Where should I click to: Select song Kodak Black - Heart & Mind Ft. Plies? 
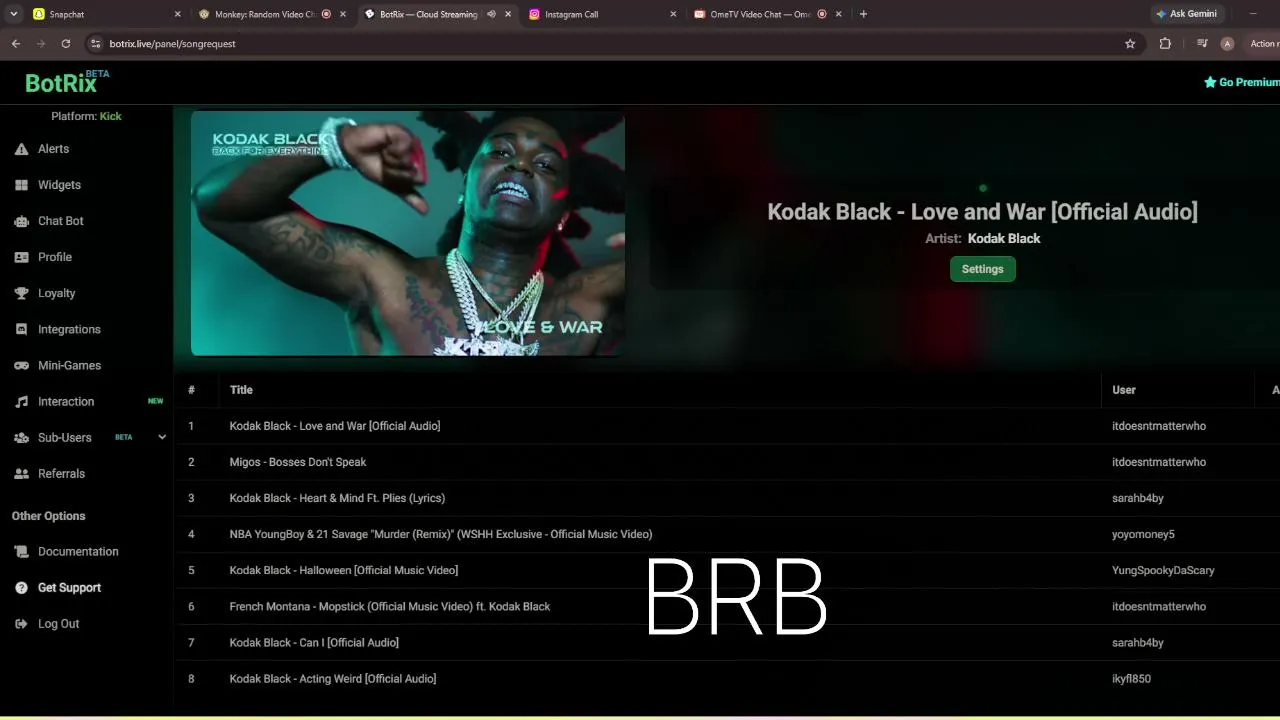point(337,498)
